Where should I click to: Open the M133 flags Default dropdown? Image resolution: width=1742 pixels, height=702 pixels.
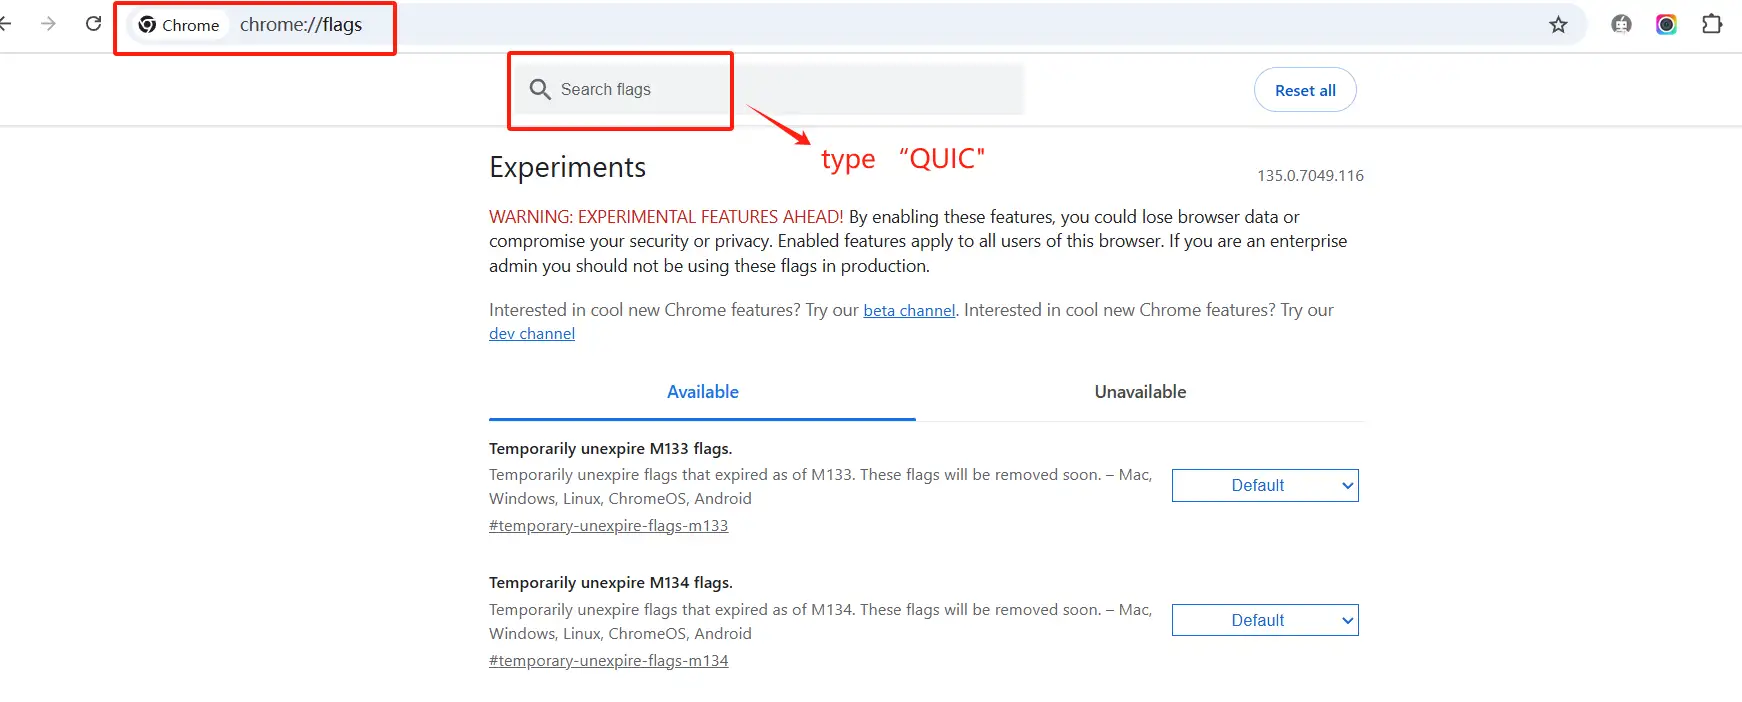[1265, 486]
